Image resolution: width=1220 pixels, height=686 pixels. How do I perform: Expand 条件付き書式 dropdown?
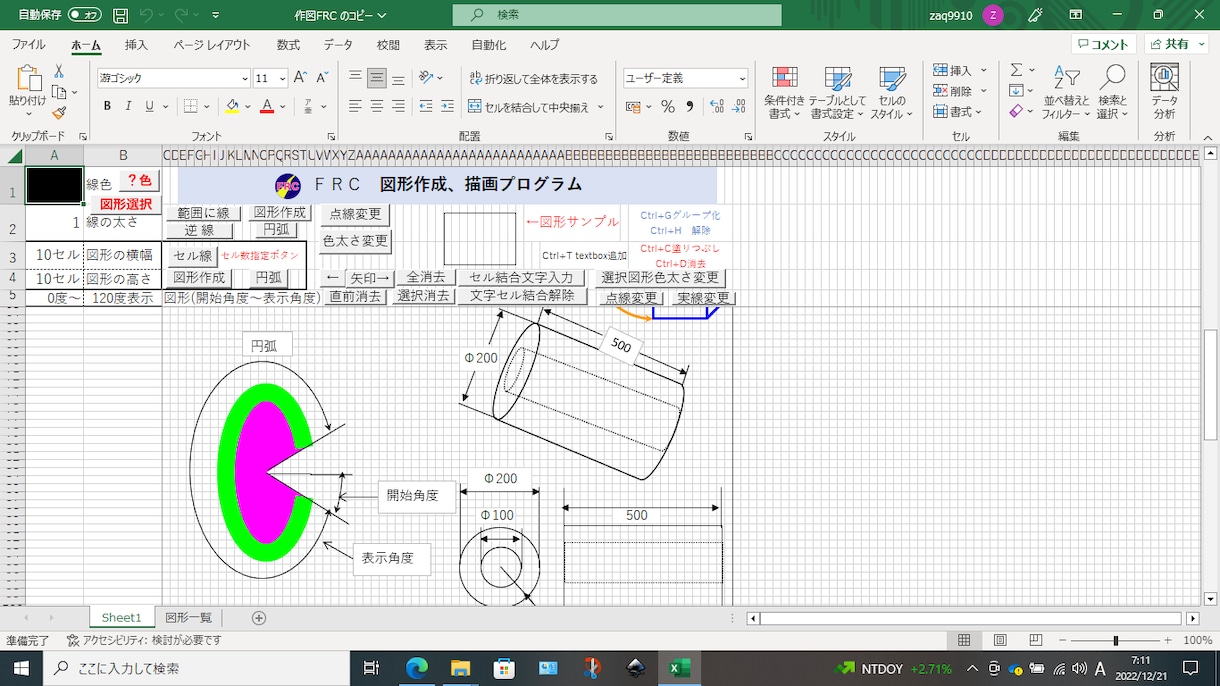click(785, 93)
